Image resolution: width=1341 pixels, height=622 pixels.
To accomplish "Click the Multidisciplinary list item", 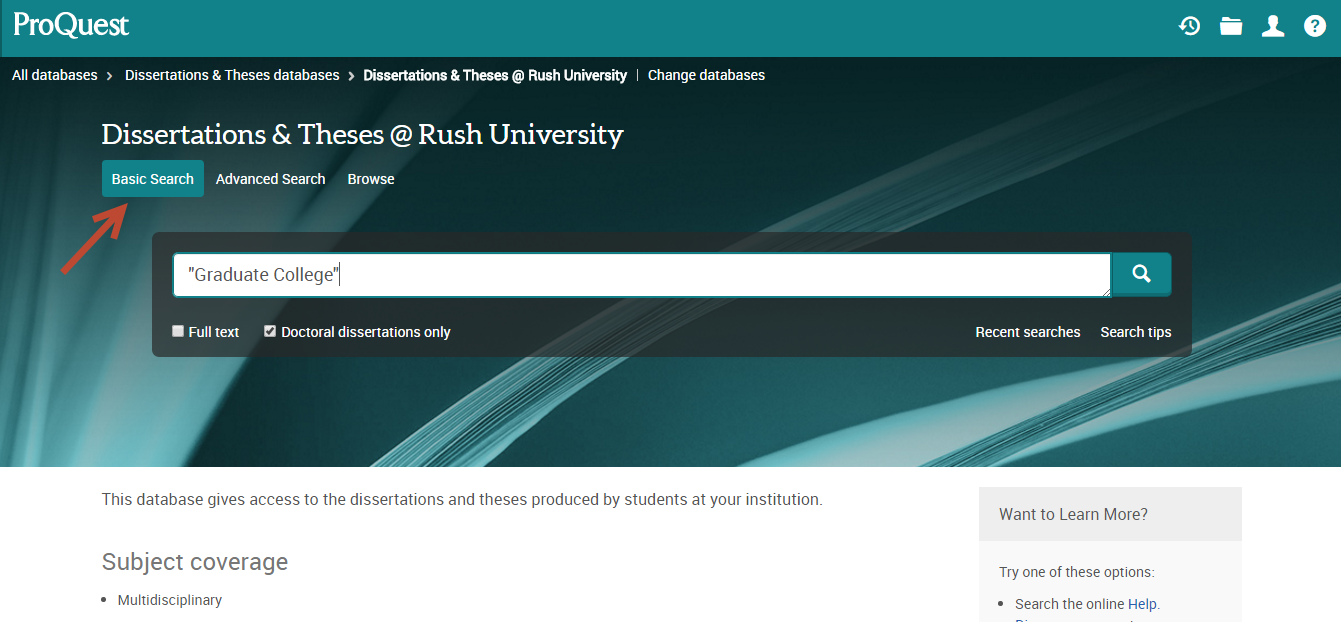I will coord(170,600).
